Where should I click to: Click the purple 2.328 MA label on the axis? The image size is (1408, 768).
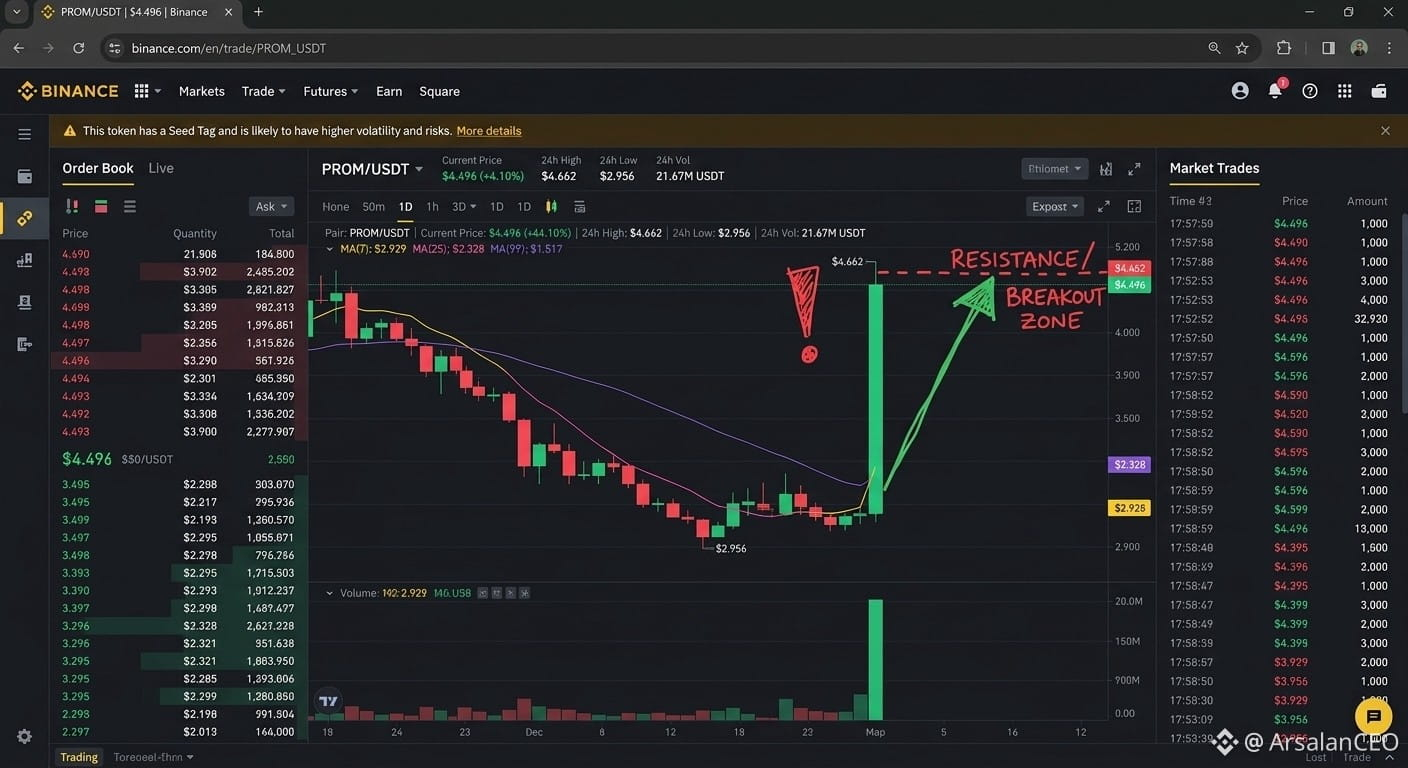tap(1130, 465)
